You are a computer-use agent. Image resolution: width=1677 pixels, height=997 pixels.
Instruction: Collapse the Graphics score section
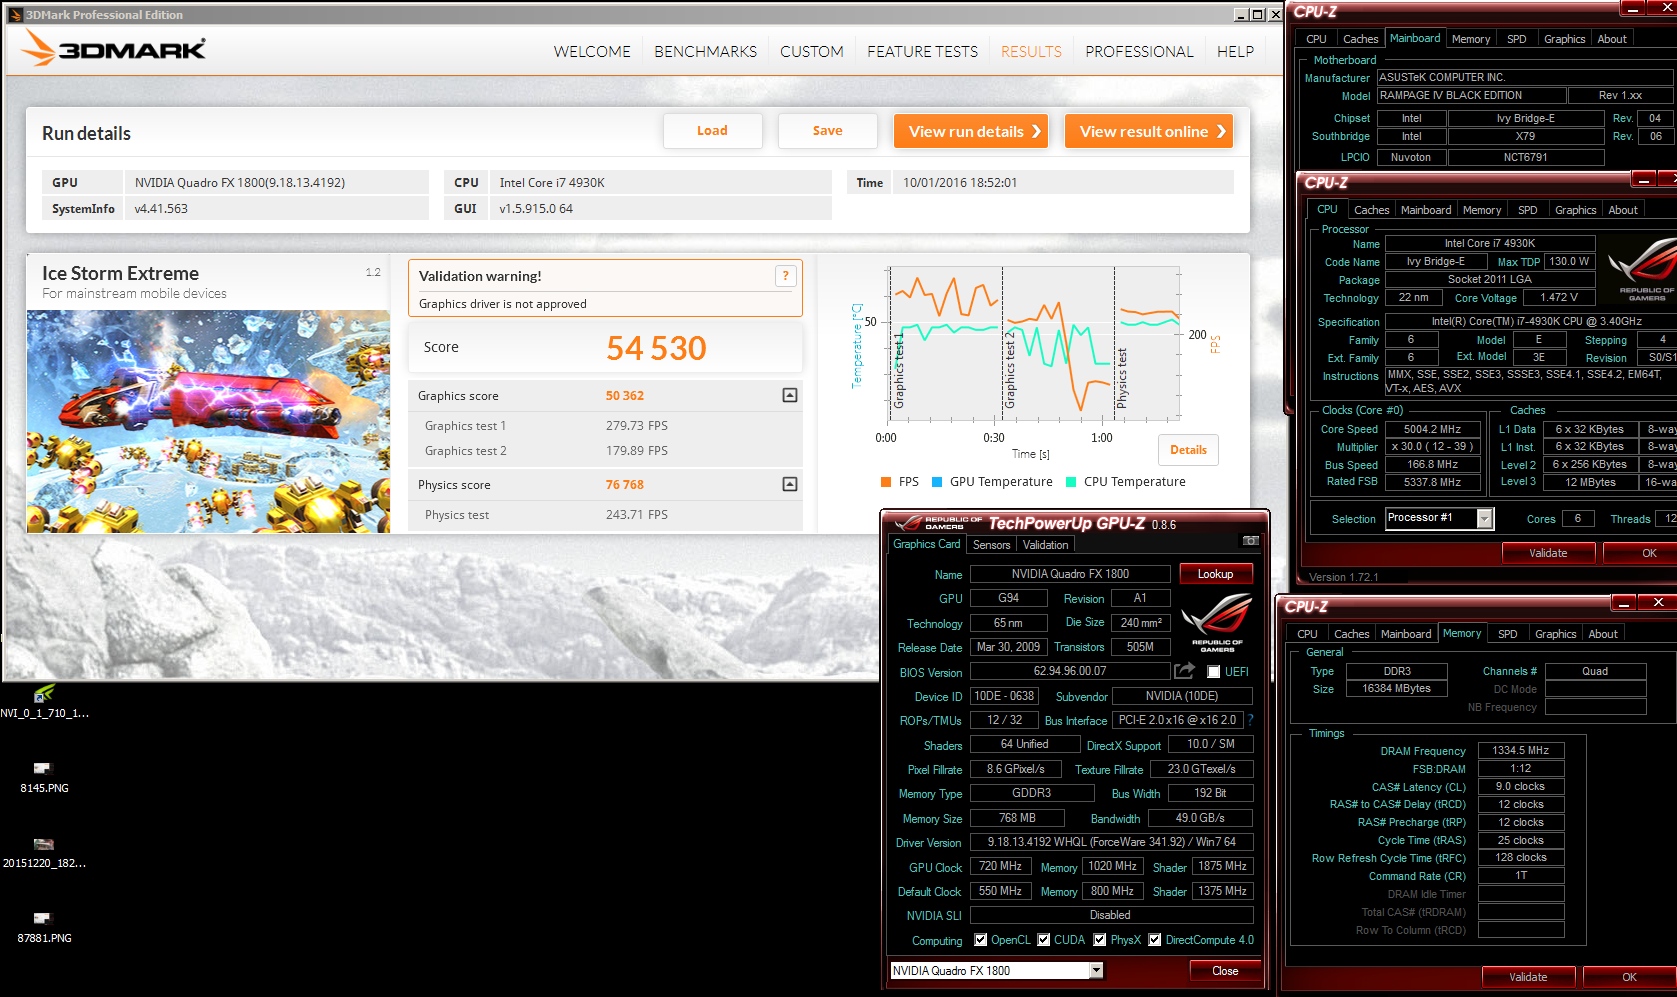point(789,395)
